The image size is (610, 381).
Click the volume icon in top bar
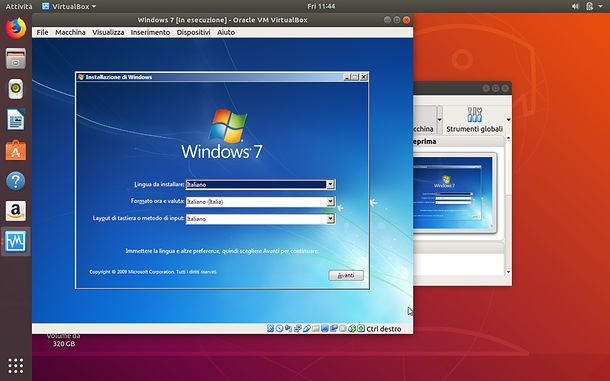[575, 6]
